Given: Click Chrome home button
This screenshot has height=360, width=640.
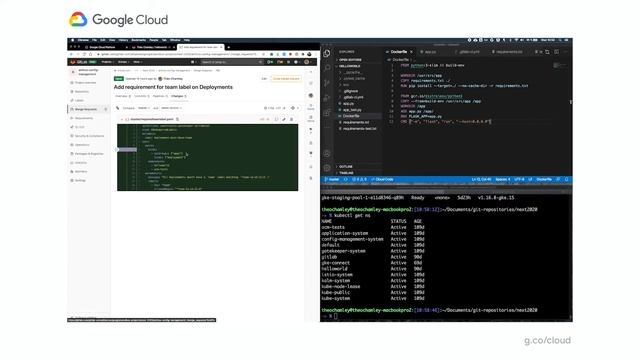Looking at the screenshot, I should [91, 54].
